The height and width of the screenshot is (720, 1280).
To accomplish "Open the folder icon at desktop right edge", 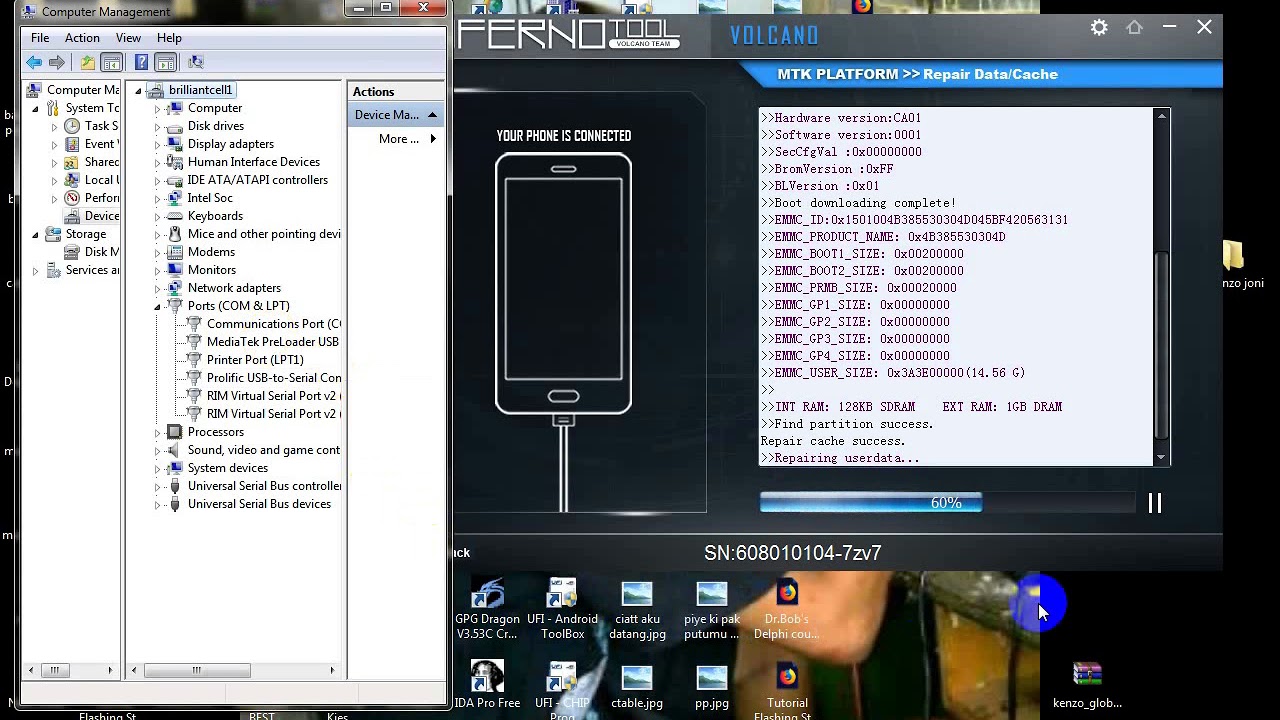I will pyautogui.click(x=1233, y=256).
